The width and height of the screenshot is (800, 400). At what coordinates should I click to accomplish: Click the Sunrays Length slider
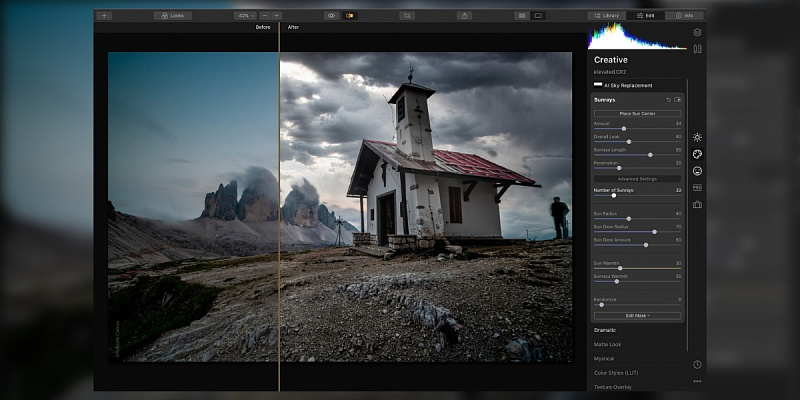click(650, 154)
